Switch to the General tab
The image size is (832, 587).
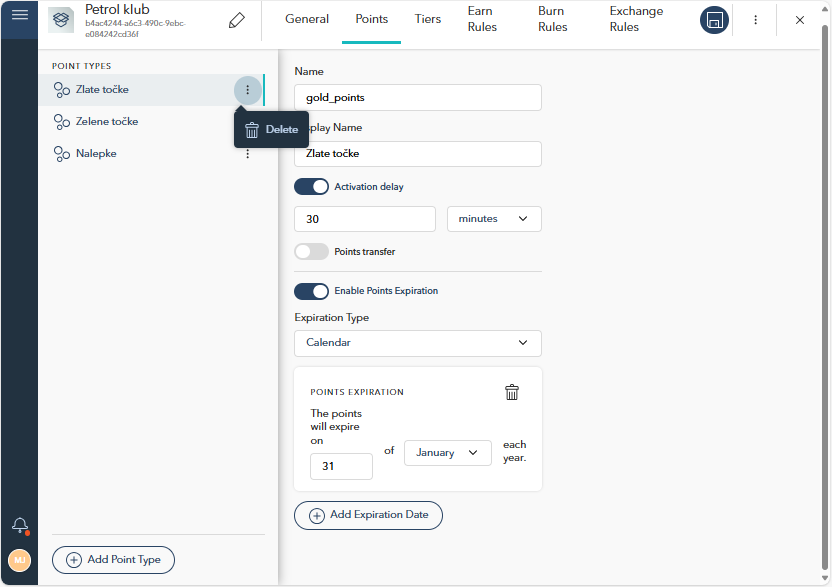click(x=307, y=19)
